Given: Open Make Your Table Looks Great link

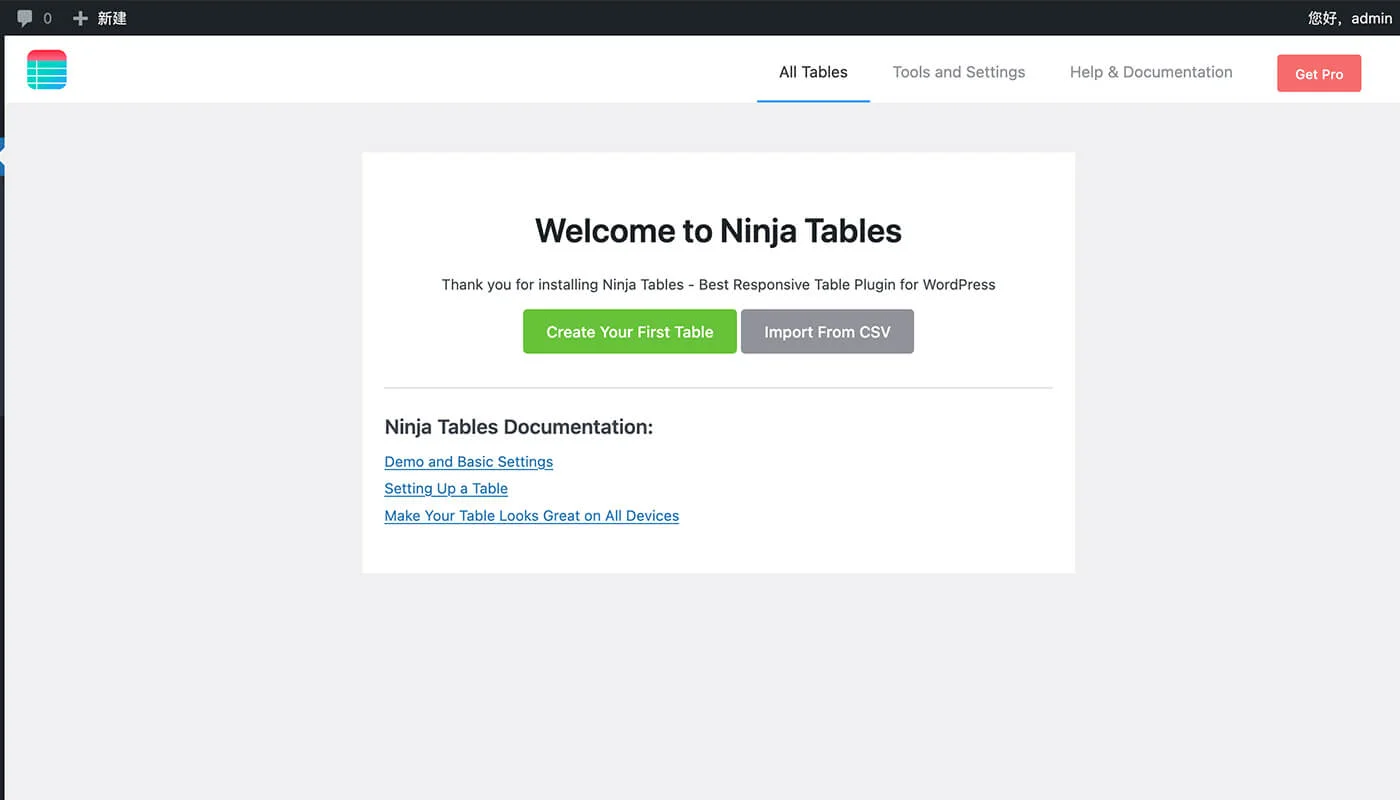Looking at the screenshot, I should (x=531, y=516).
